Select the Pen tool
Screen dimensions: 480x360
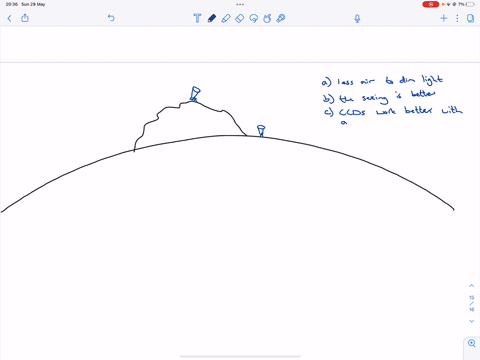pos(212,18)
